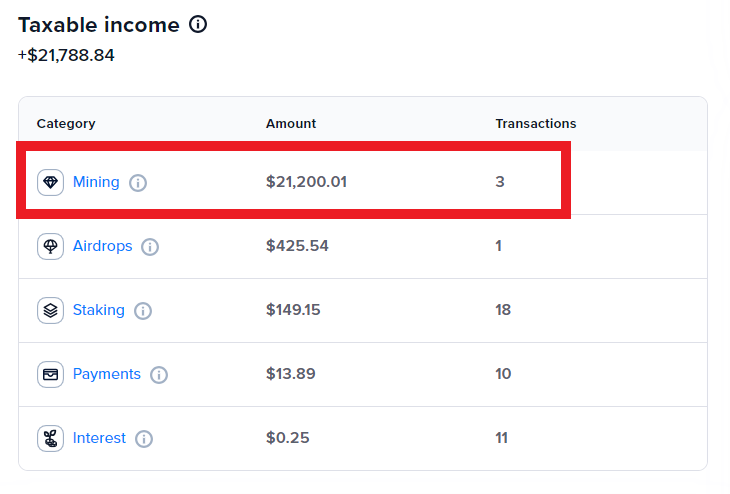
Task: Click the Category column header
Action: pos(66,124)
